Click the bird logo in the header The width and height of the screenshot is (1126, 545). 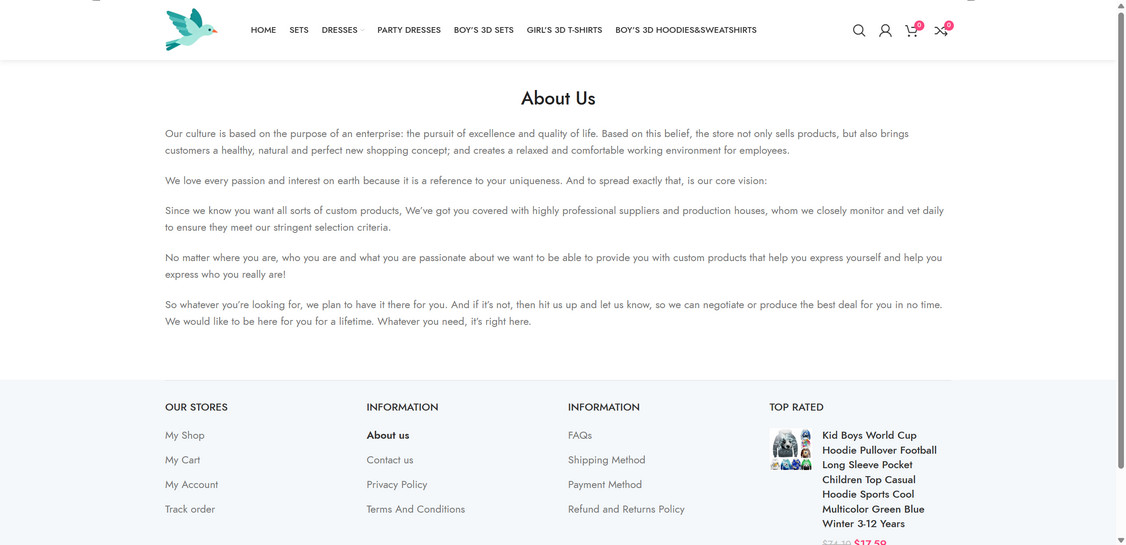coord(191,29)
